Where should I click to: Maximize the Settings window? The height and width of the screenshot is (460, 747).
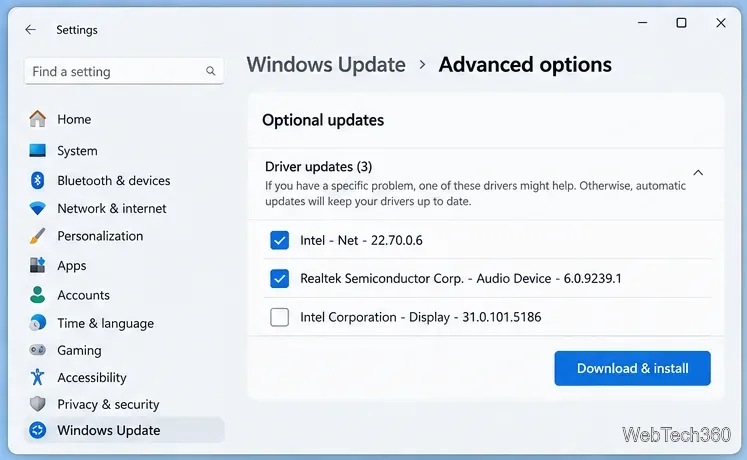click(681, 22)
